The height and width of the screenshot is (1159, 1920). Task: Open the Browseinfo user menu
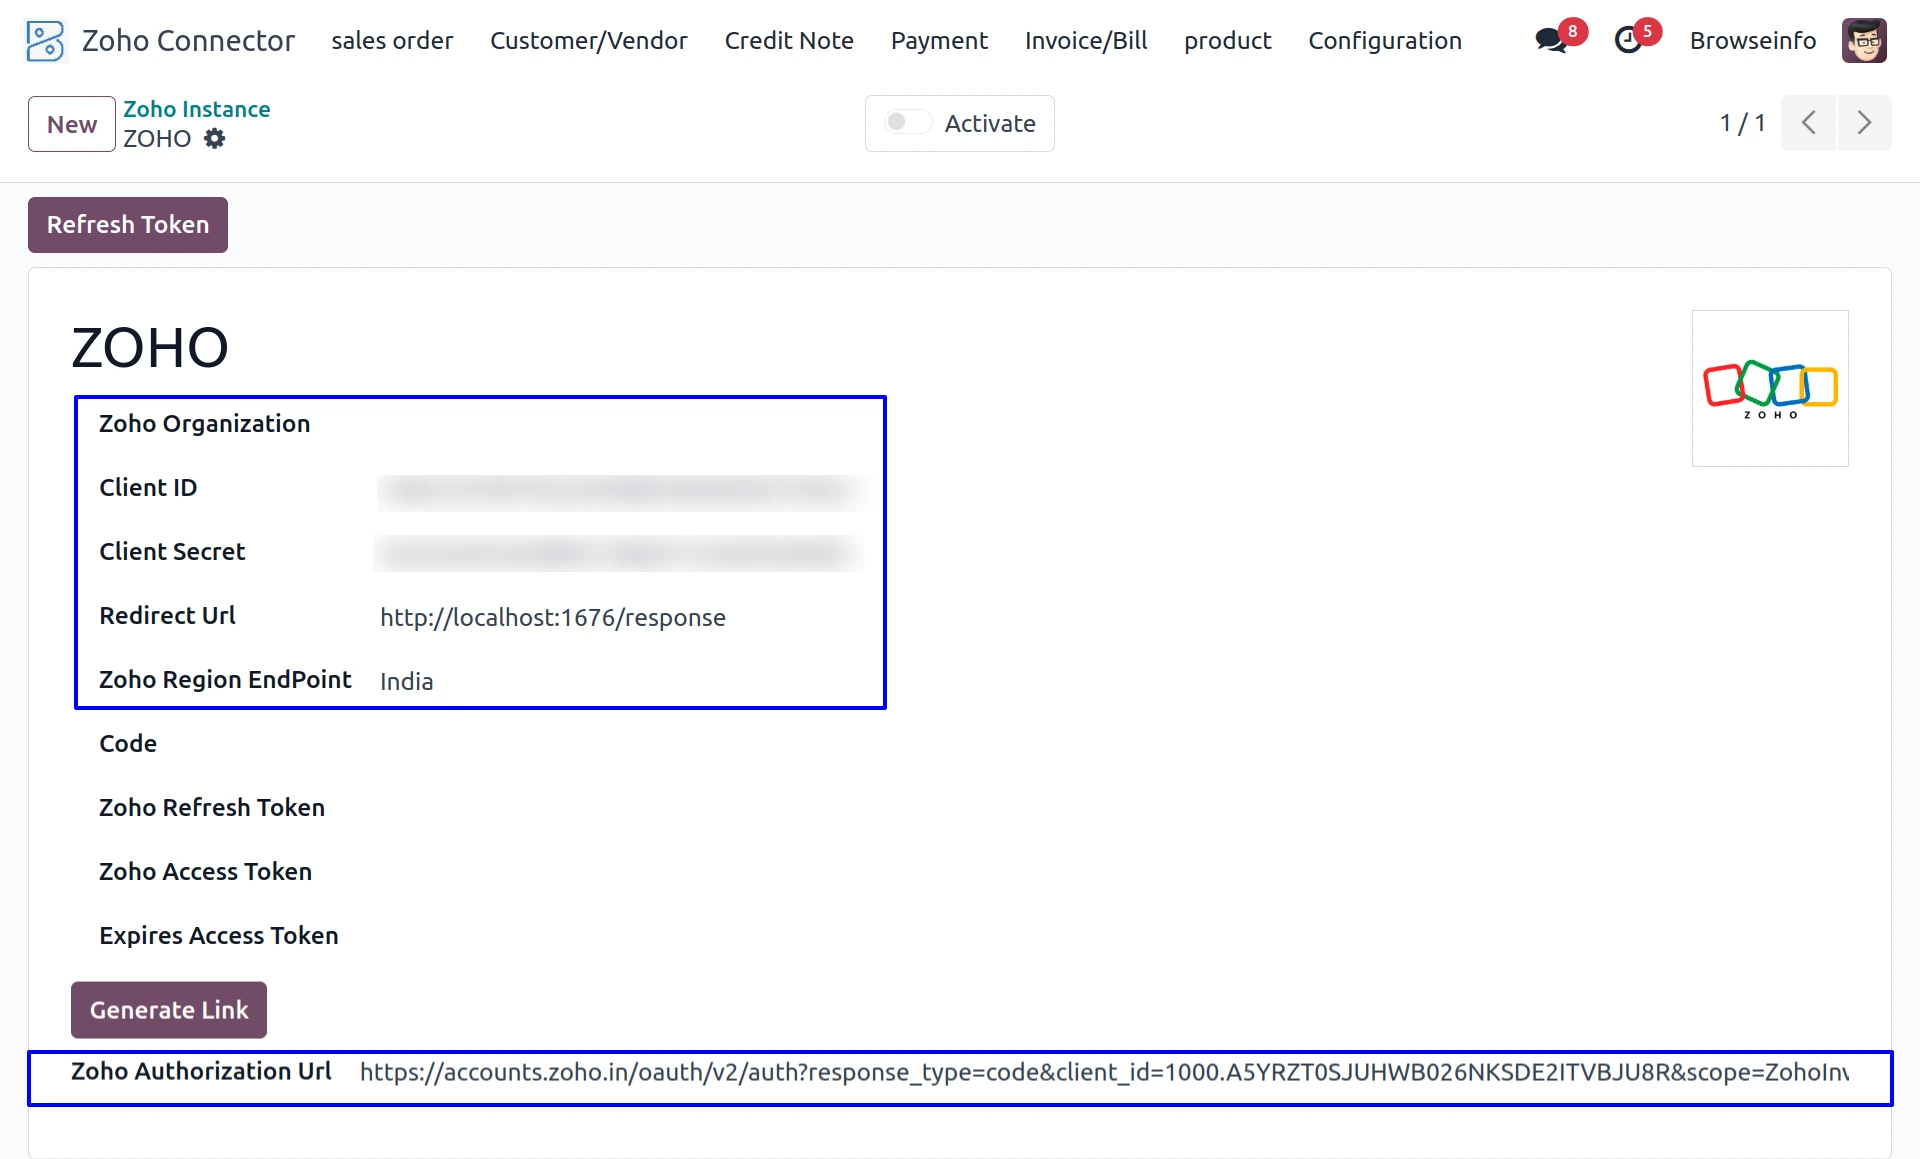pos(1752,41)
